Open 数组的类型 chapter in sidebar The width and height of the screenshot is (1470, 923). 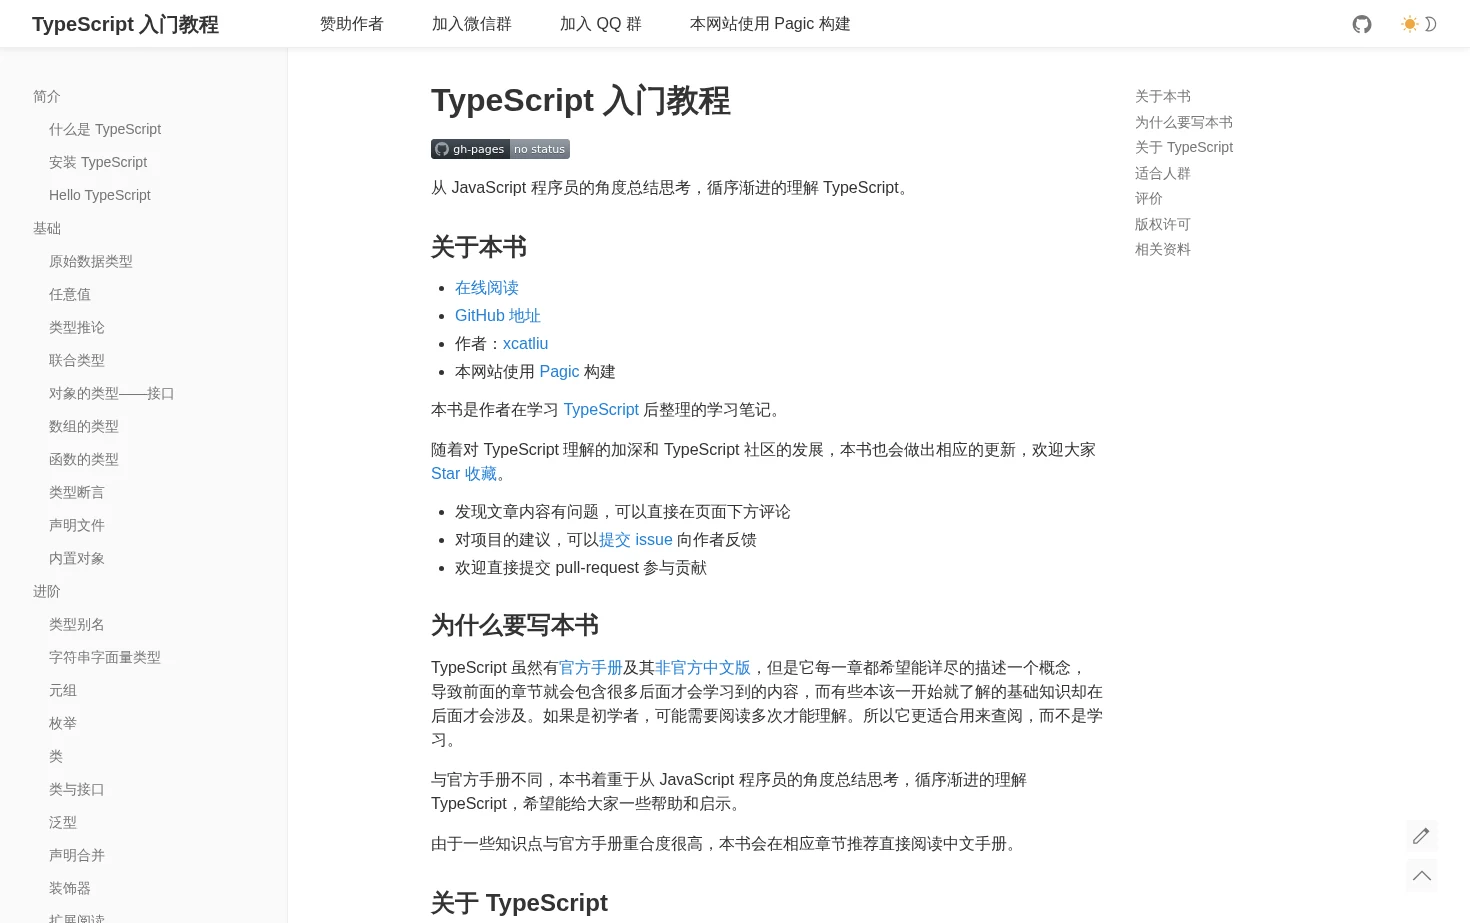(x=84, y=426)
